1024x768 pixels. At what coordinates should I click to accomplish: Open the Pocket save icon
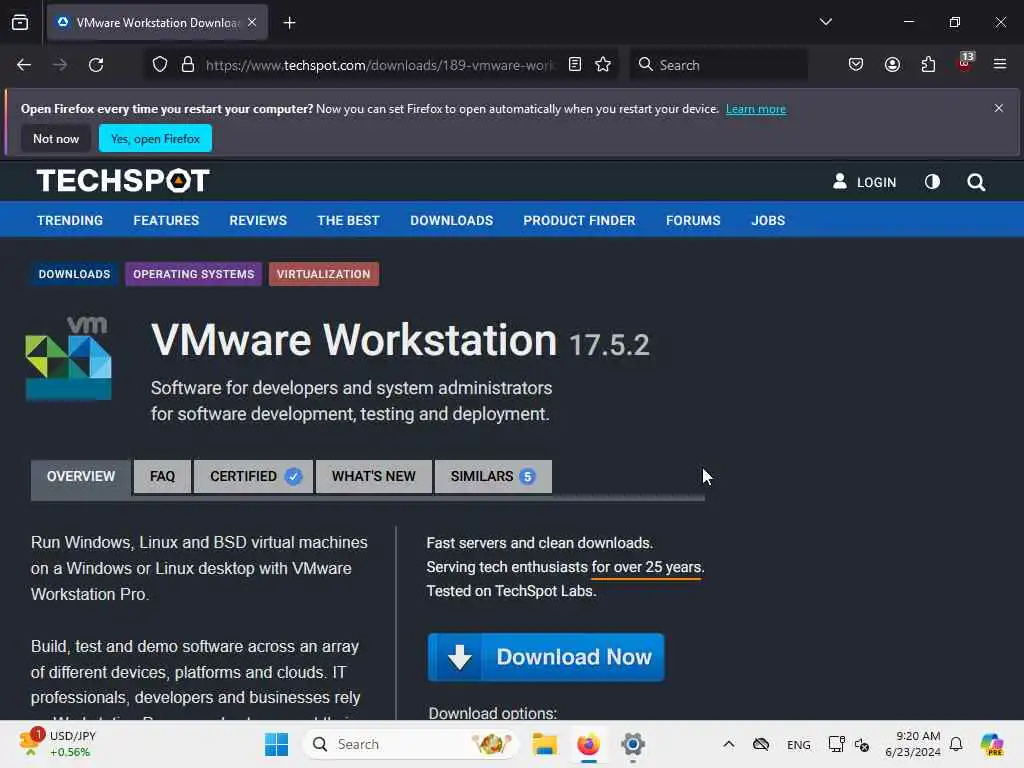coord(856,65)
